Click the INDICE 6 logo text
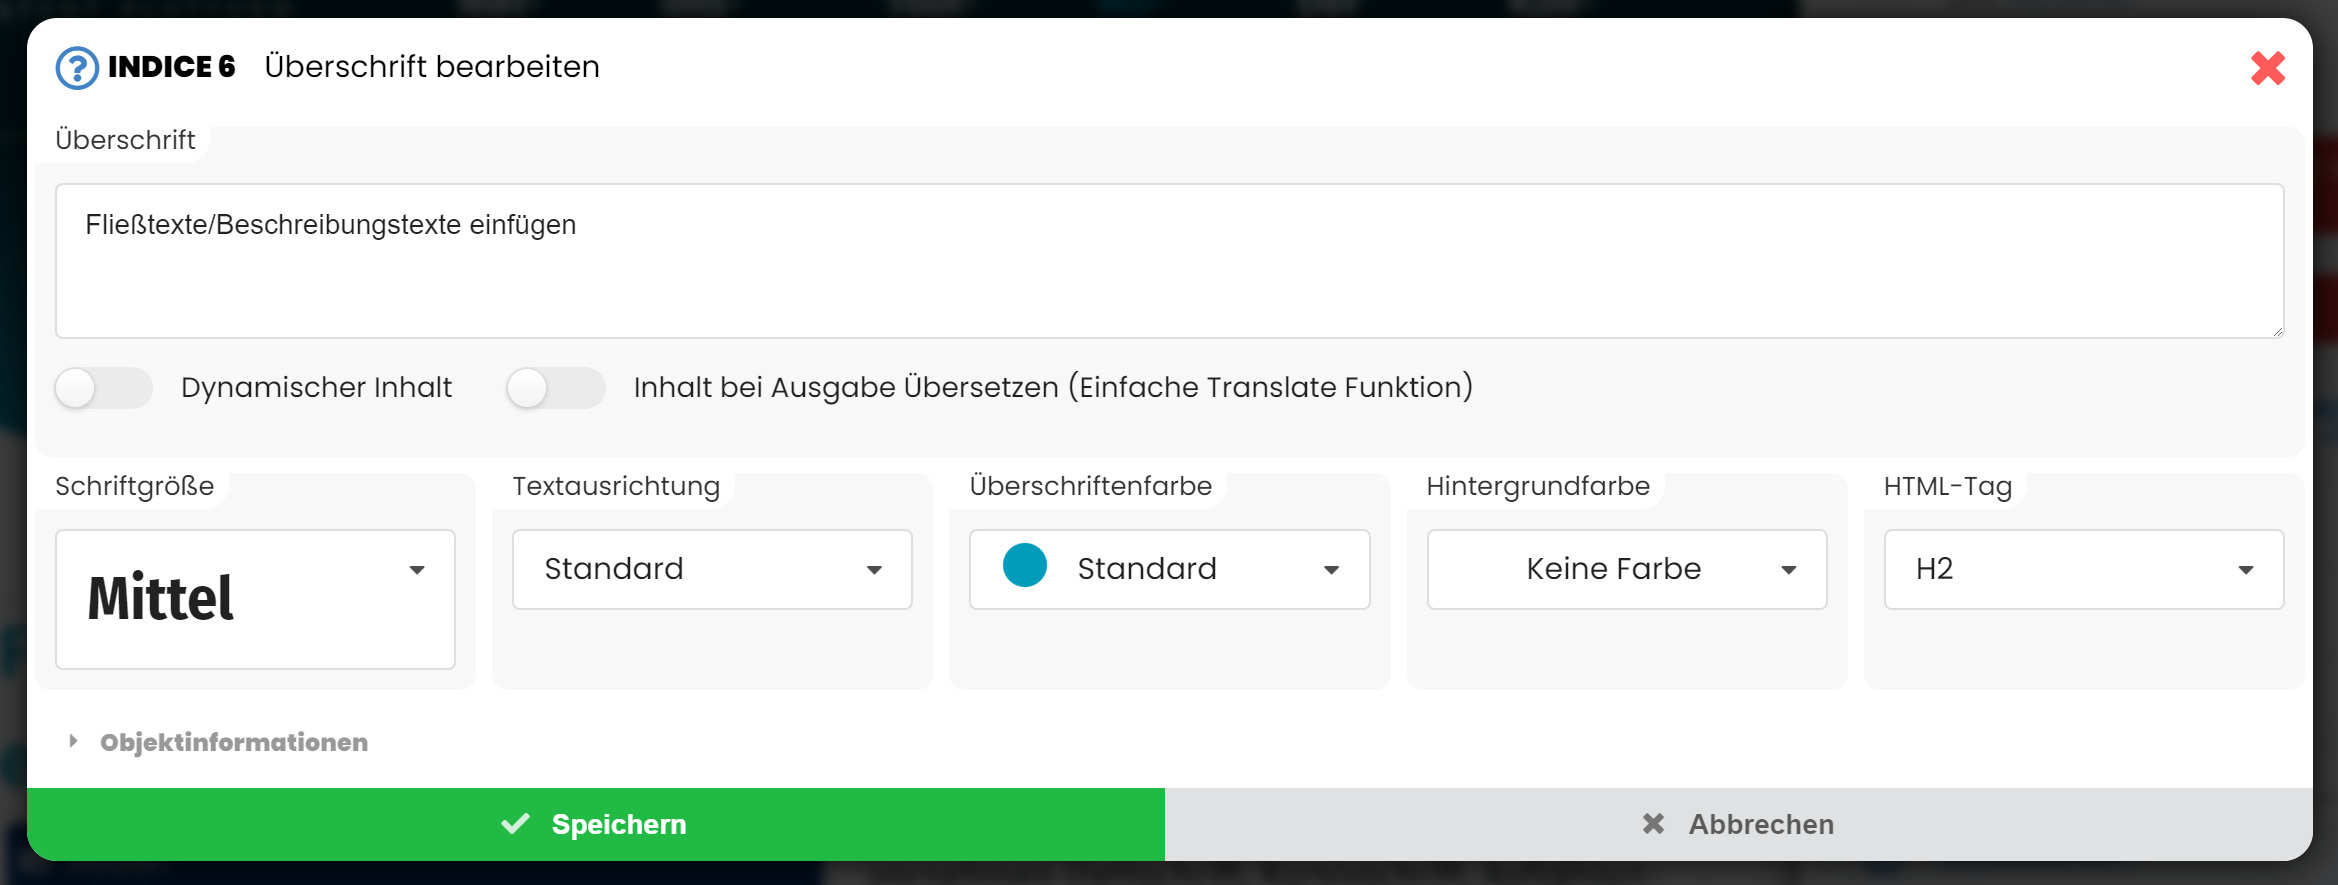Screen dimensions: 2338x885 tap(171, 67)
